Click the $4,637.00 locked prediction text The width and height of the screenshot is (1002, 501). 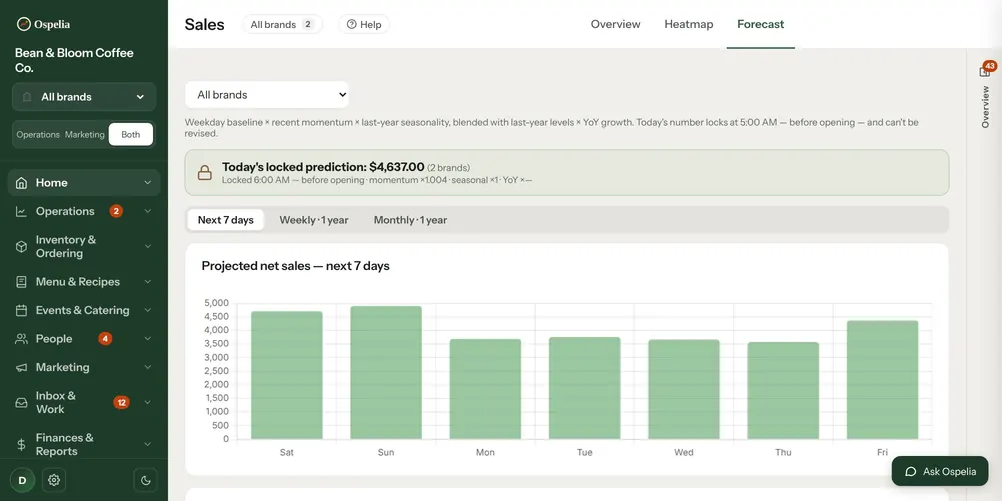(x=397, y=167)
